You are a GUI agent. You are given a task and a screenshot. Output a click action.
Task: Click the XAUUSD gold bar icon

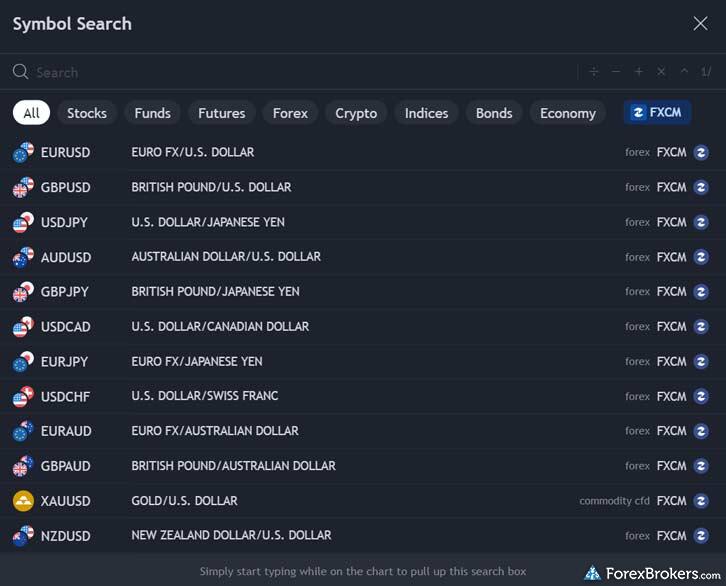click(x=23, y=501)
